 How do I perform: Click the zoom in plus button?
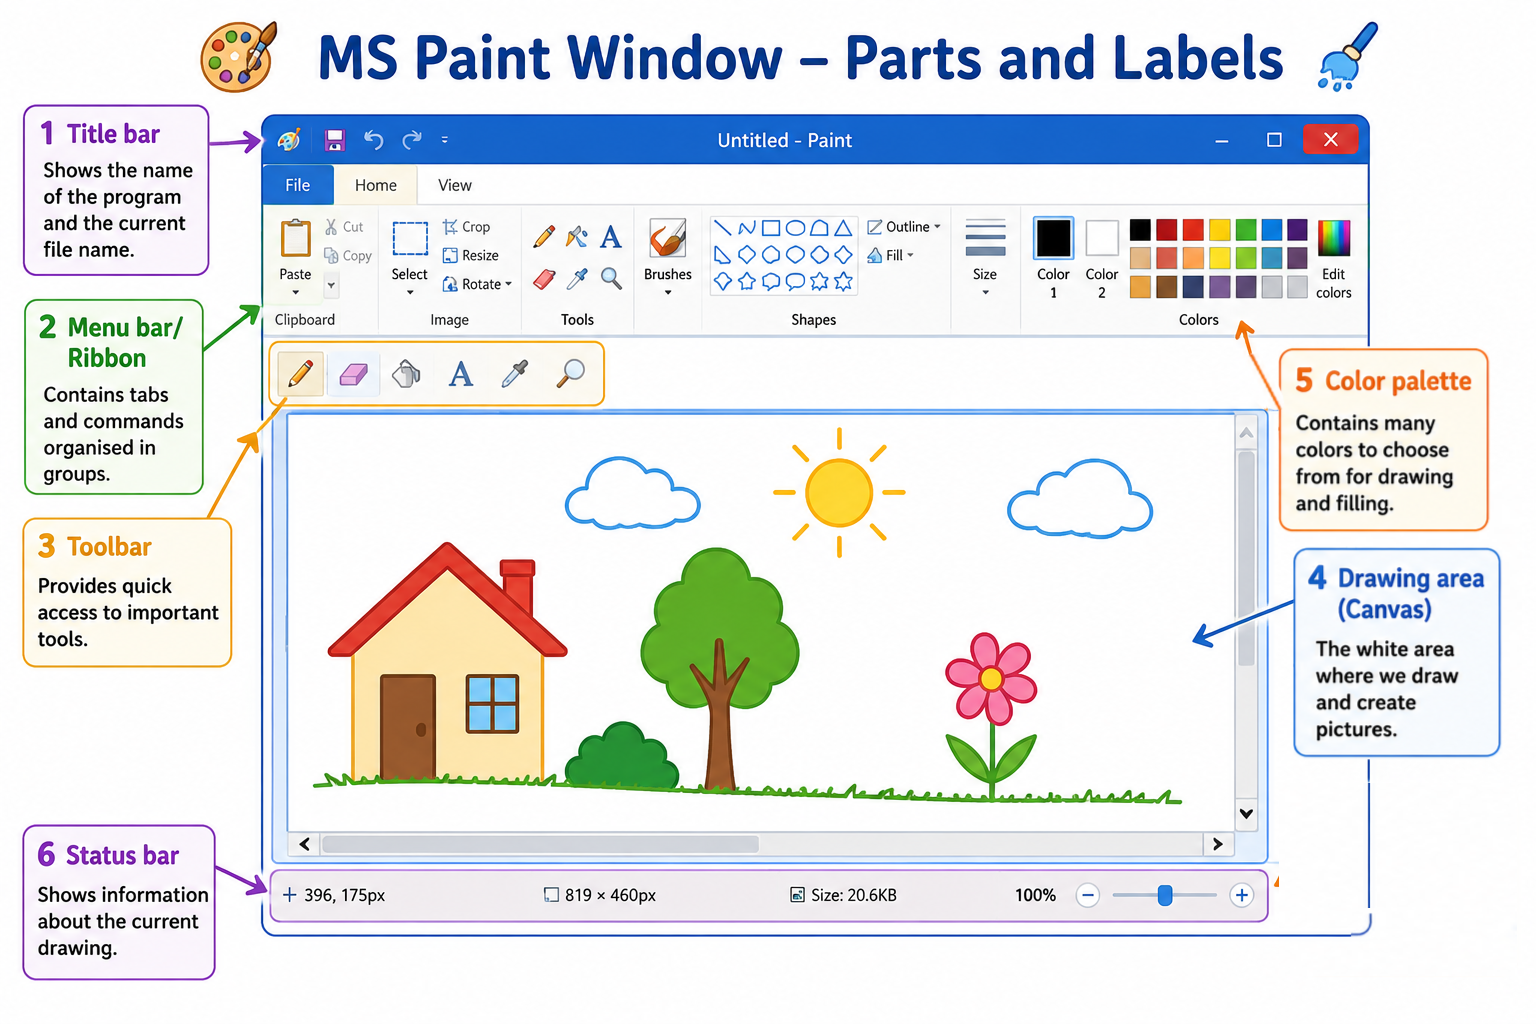coord(1241,895)
